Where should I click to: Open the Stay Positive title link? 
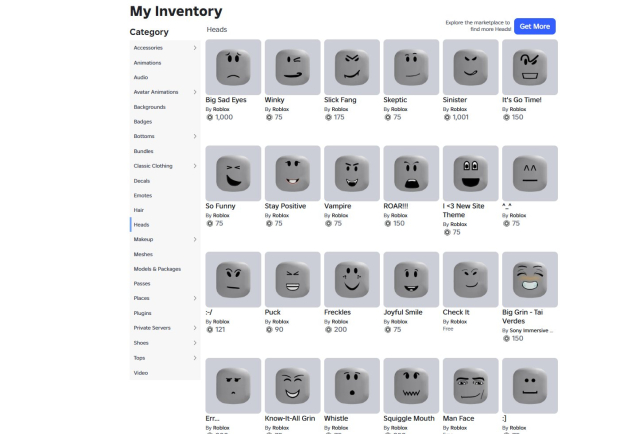(286, 206)
